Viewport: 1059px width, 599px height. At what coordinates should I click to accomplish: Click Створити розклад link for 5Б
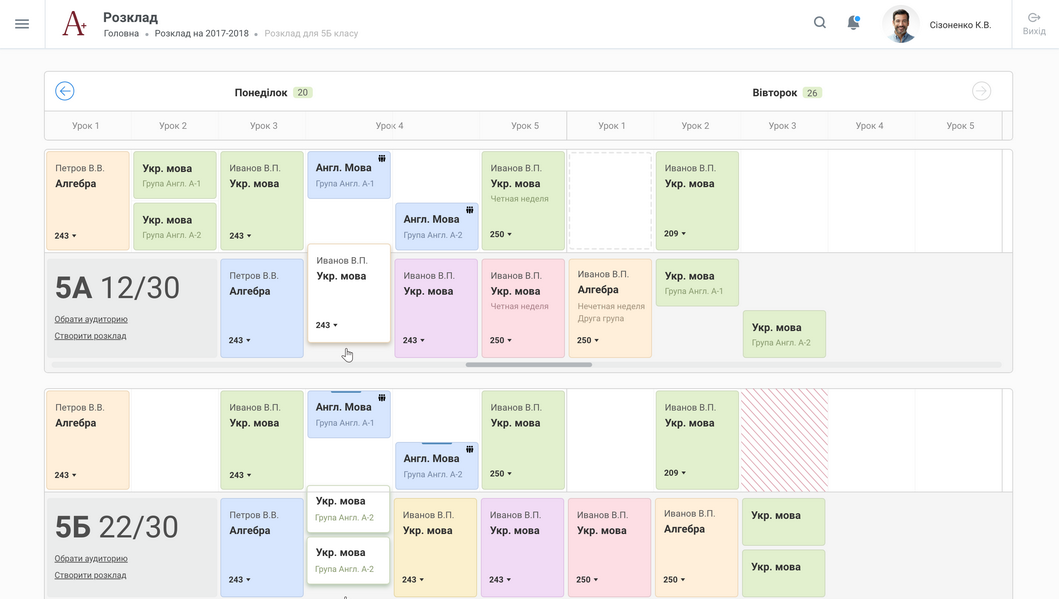[91, 575]
